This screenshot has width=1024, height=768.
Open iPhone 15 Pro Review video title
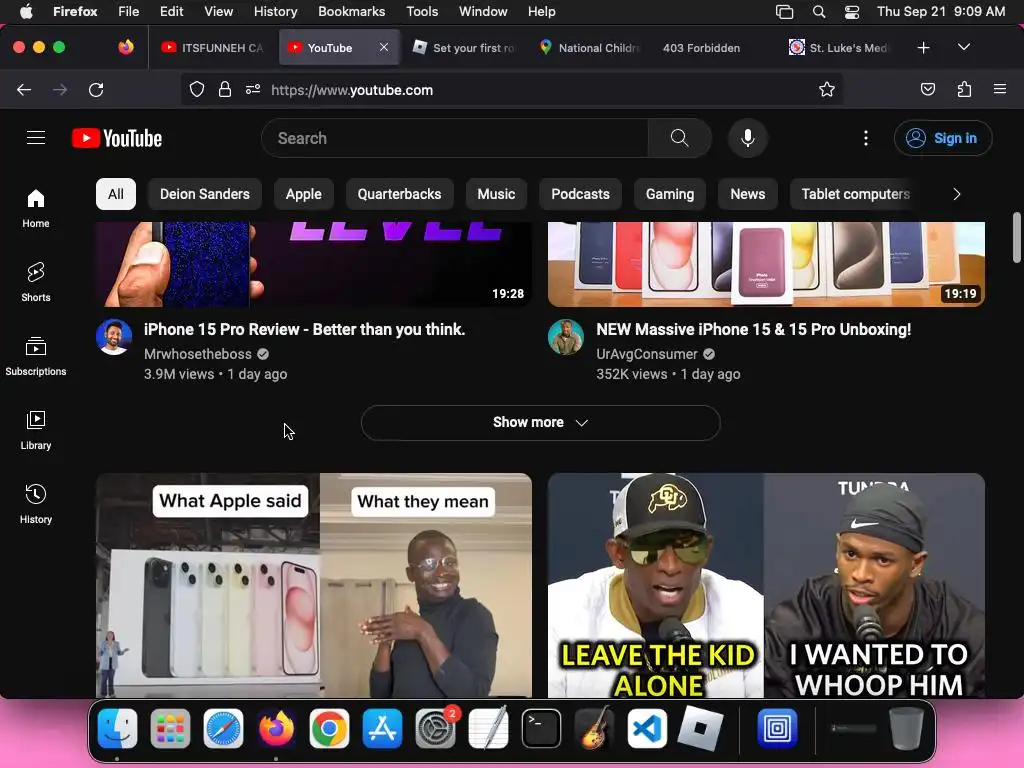(304, 329)
